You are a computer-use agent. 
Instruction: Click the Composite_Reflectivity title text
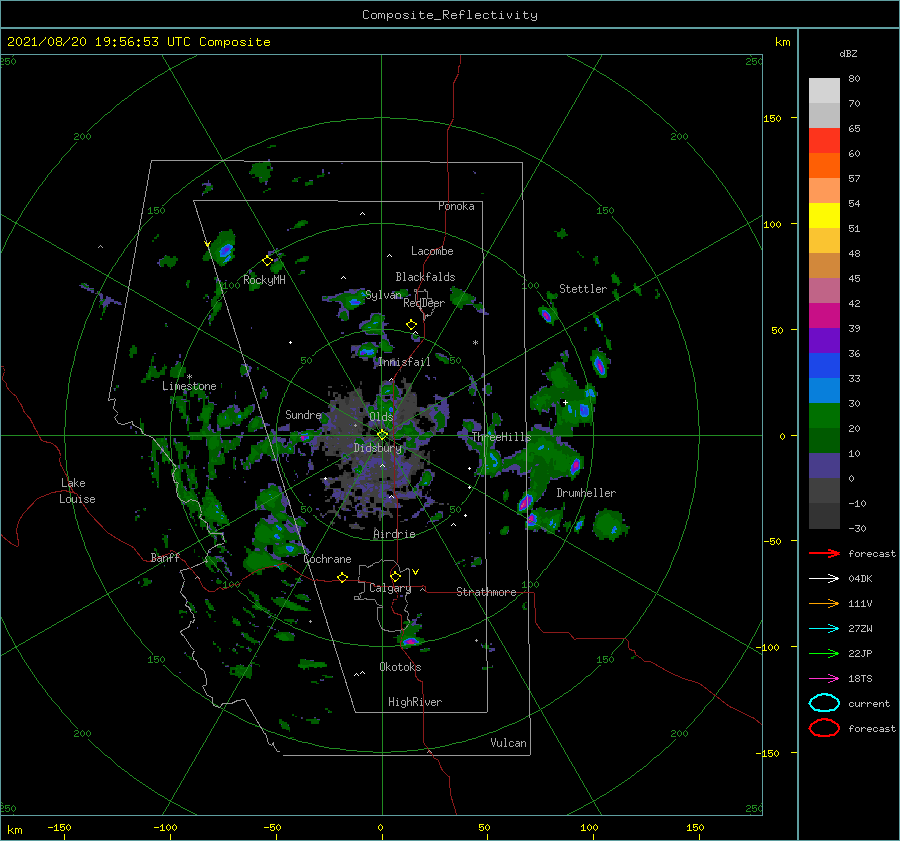coord(450,15)
